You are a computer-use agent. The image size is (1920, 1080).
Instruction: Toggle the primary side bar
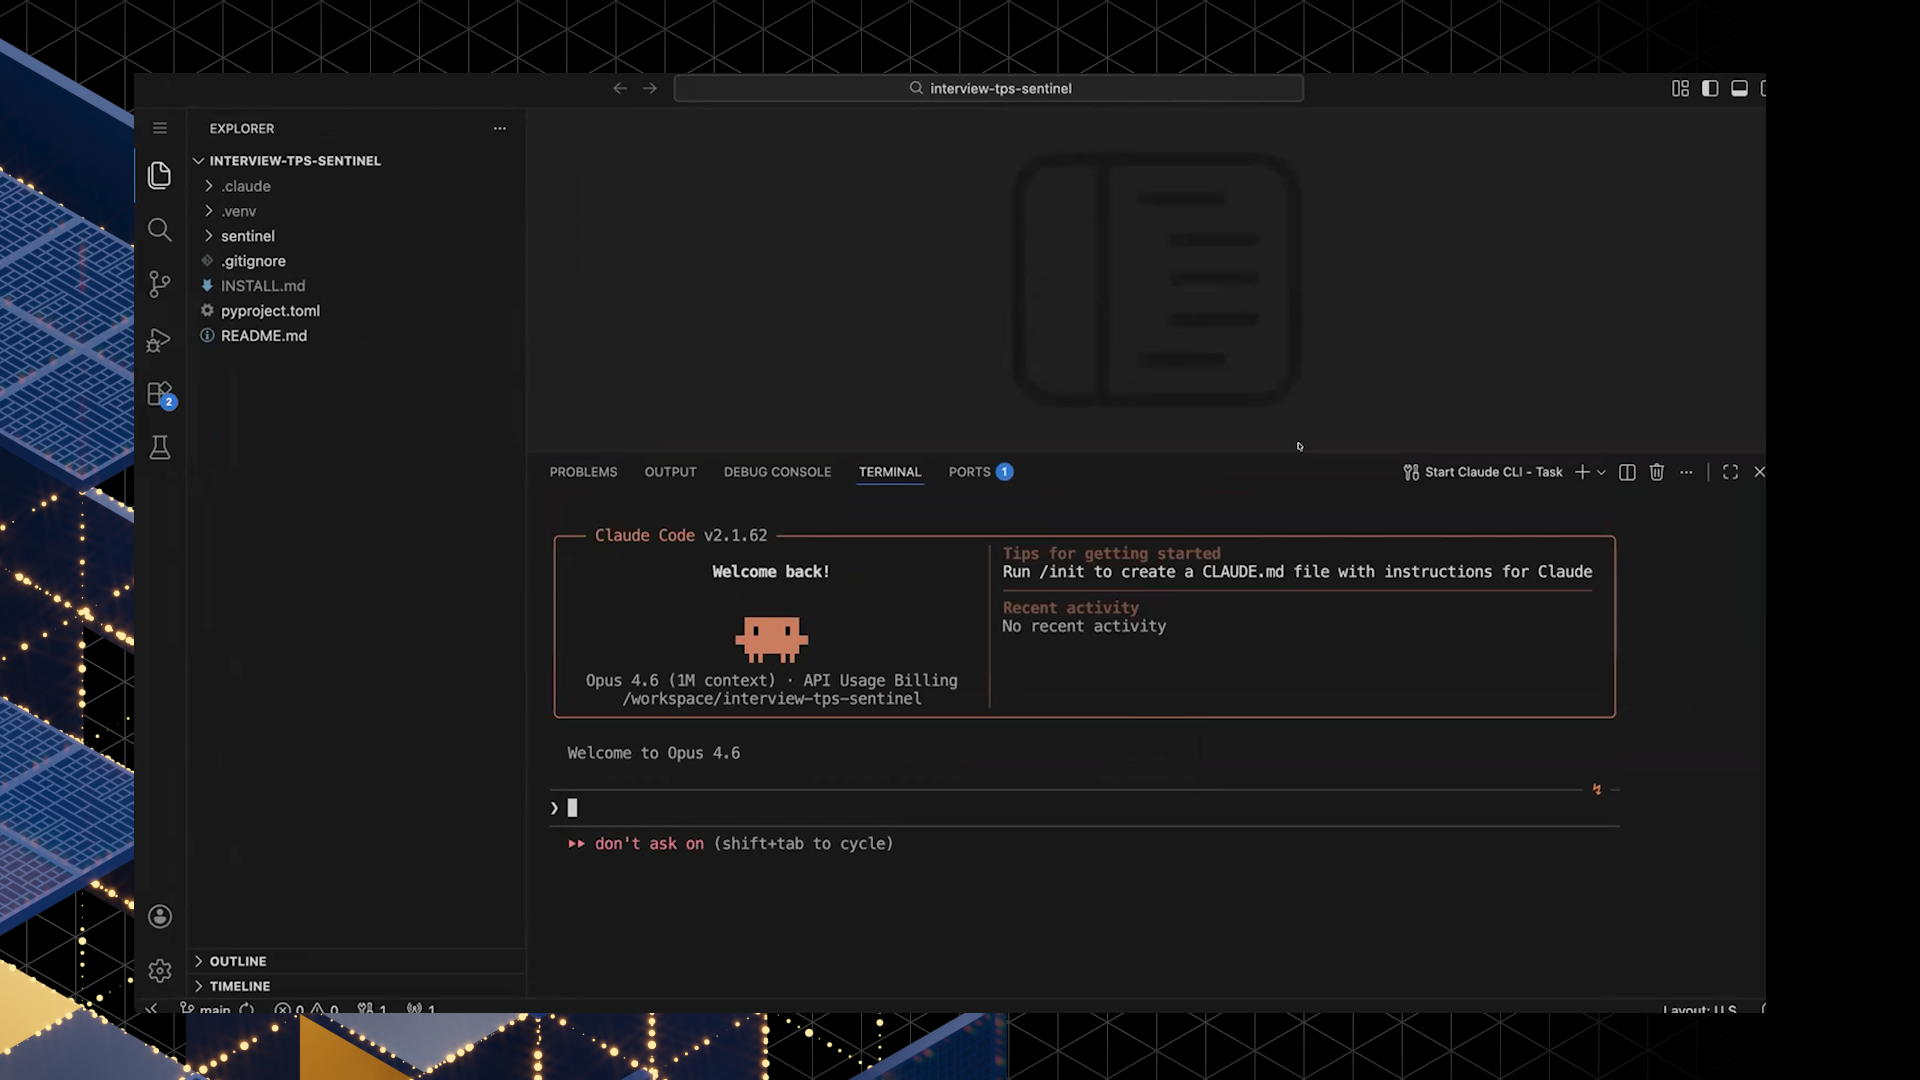[x=1710, y=88]
